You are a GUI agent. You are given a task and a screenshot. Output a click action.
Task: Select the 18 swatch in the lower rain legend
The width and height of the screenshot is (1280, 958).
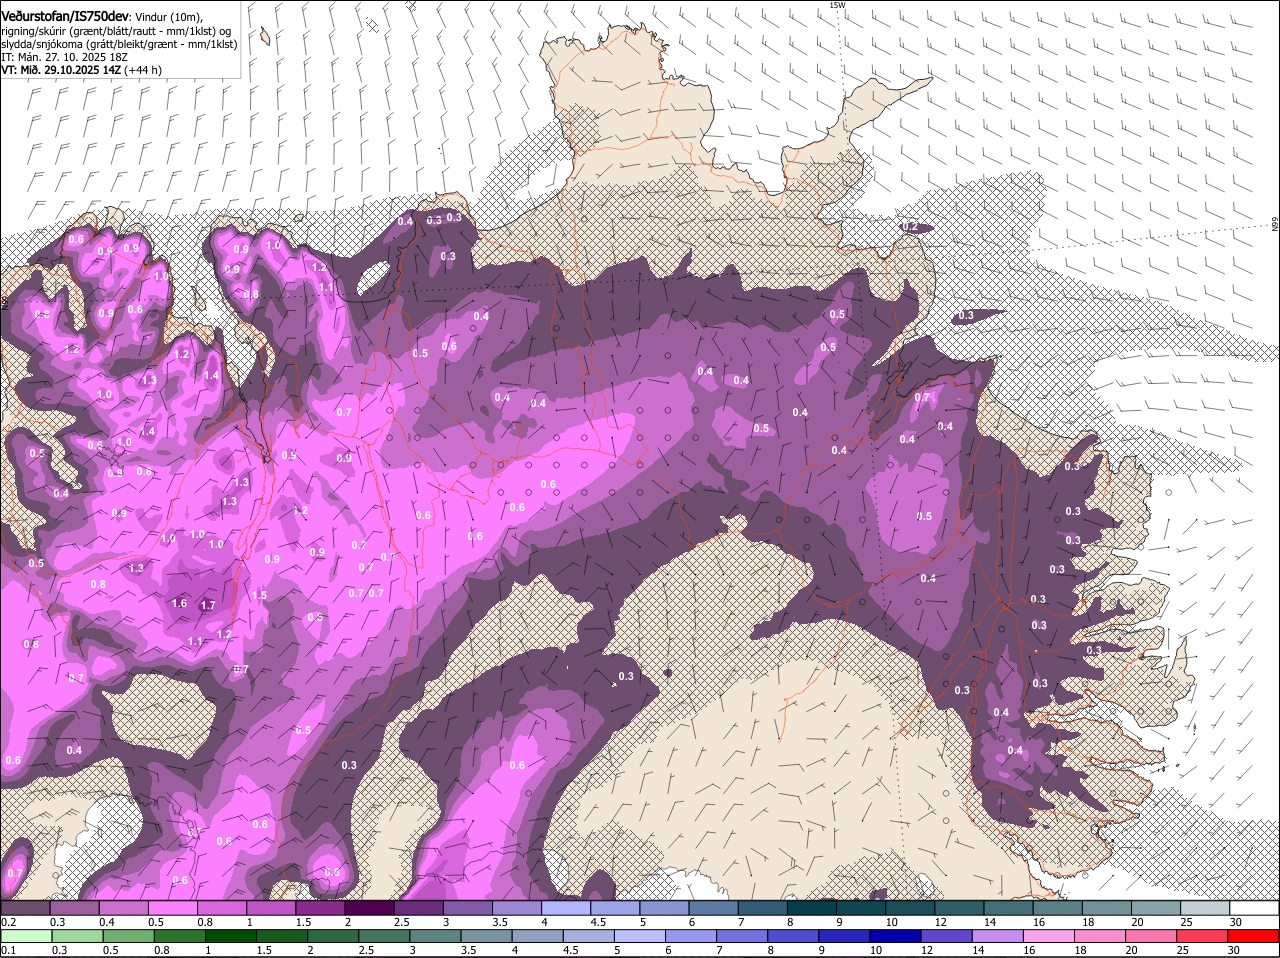pyautogui.click(x=1099, y=937)
